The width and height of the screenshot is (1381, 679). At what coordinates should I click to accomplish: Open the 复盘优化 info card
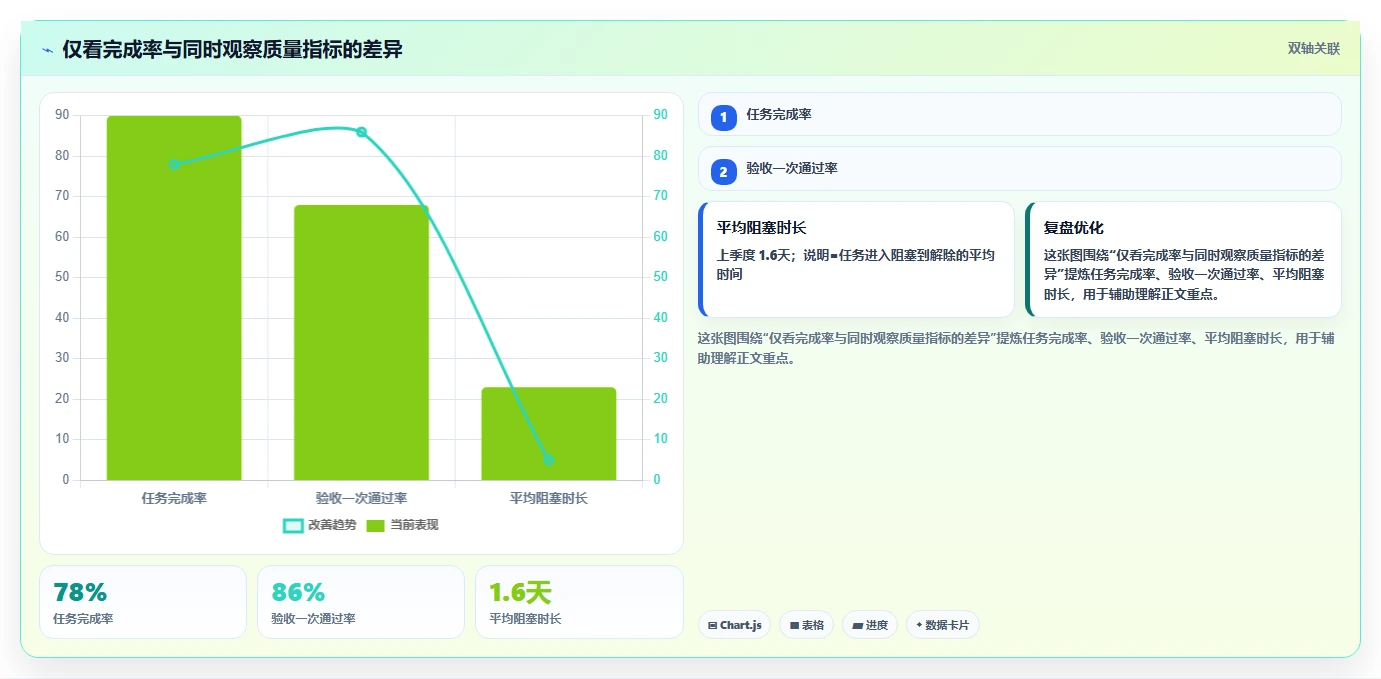tap(1183, 259)
